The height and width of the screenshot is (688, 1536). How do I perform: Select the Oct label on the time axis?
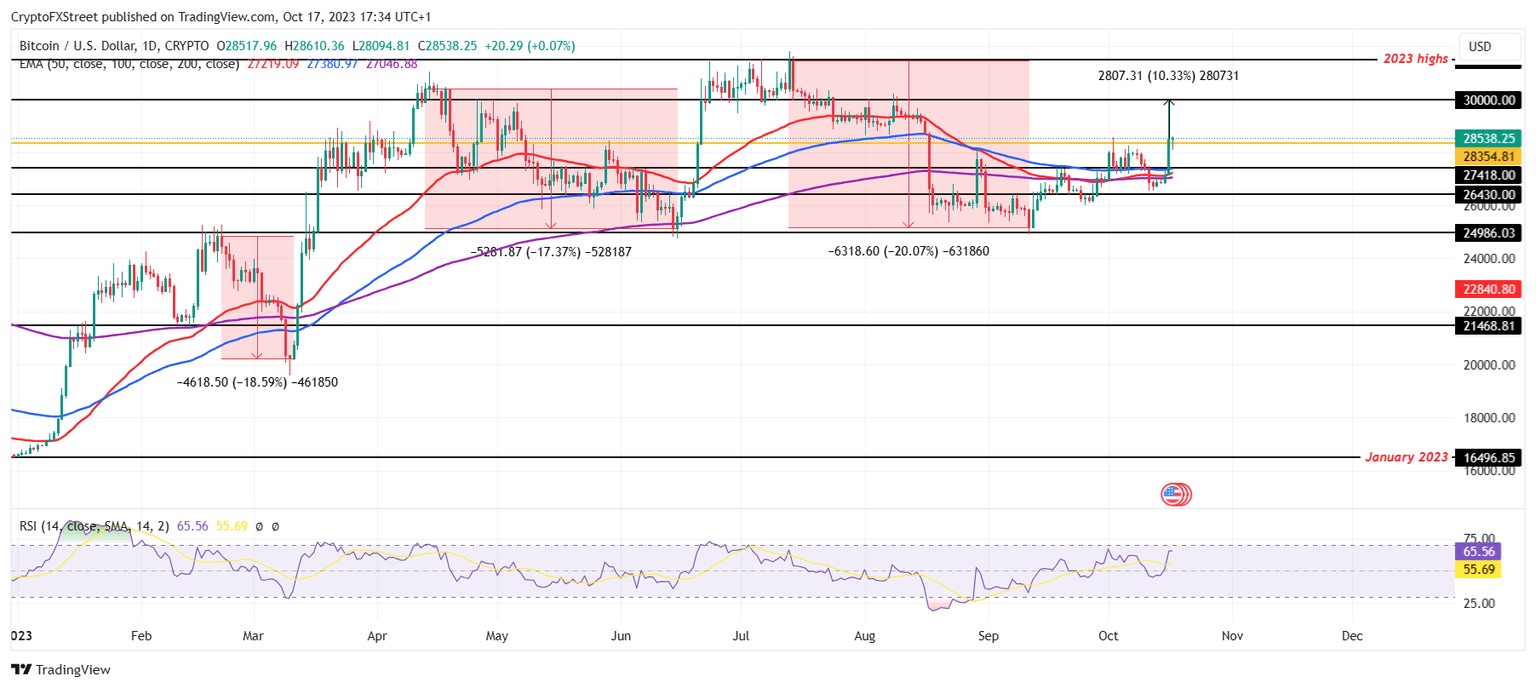1108,635
